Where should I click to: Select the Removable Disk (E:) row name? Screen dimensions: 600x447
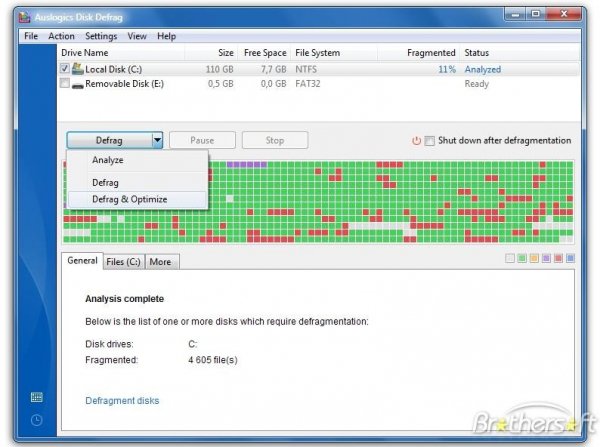pyautogui.click(x=124, y=84)
